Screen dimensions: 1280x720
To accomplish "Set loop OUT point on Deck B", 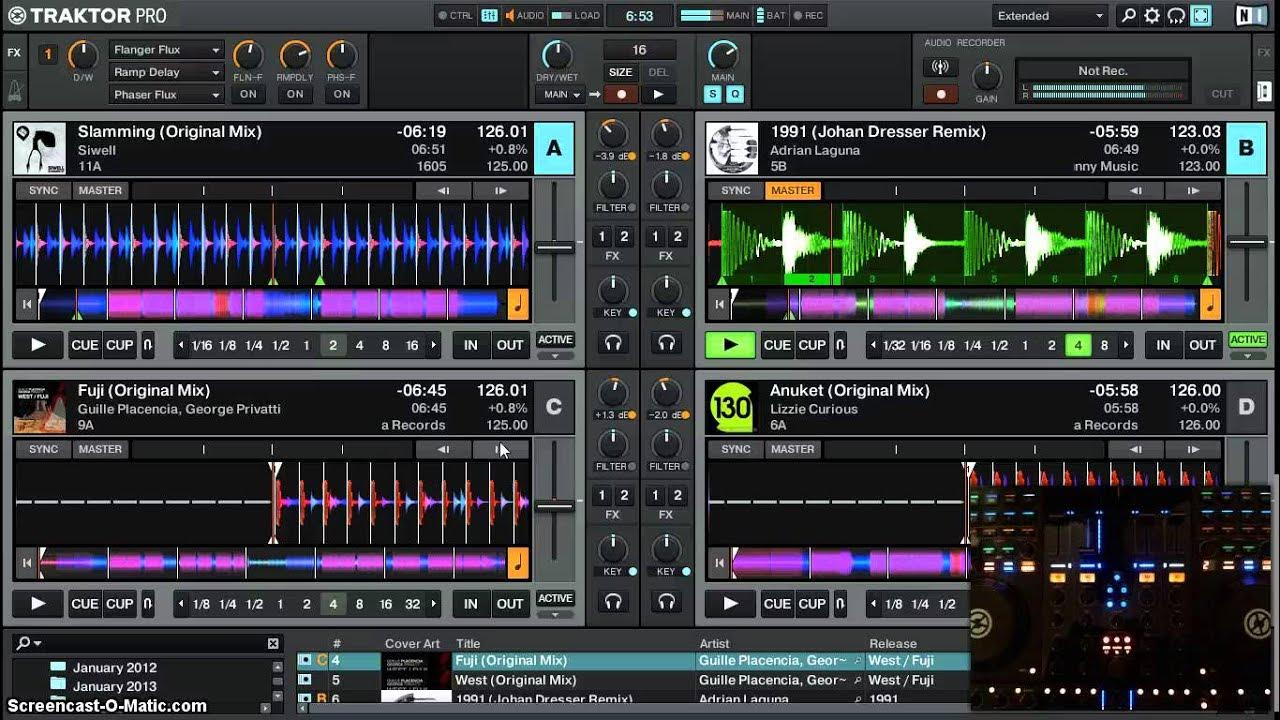I will point(1202,345).
